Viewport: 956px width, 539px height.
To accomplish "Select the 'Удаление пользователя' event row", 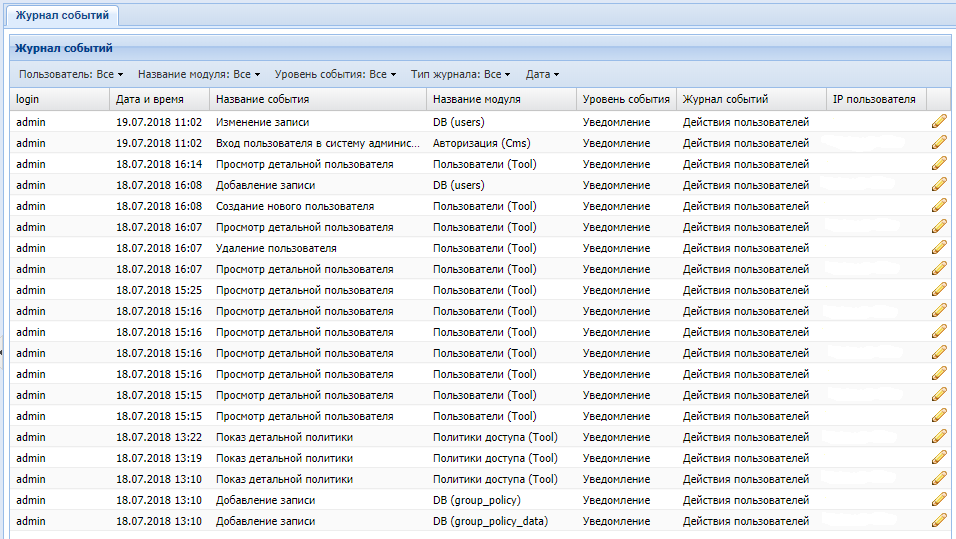I will [276, 248].
